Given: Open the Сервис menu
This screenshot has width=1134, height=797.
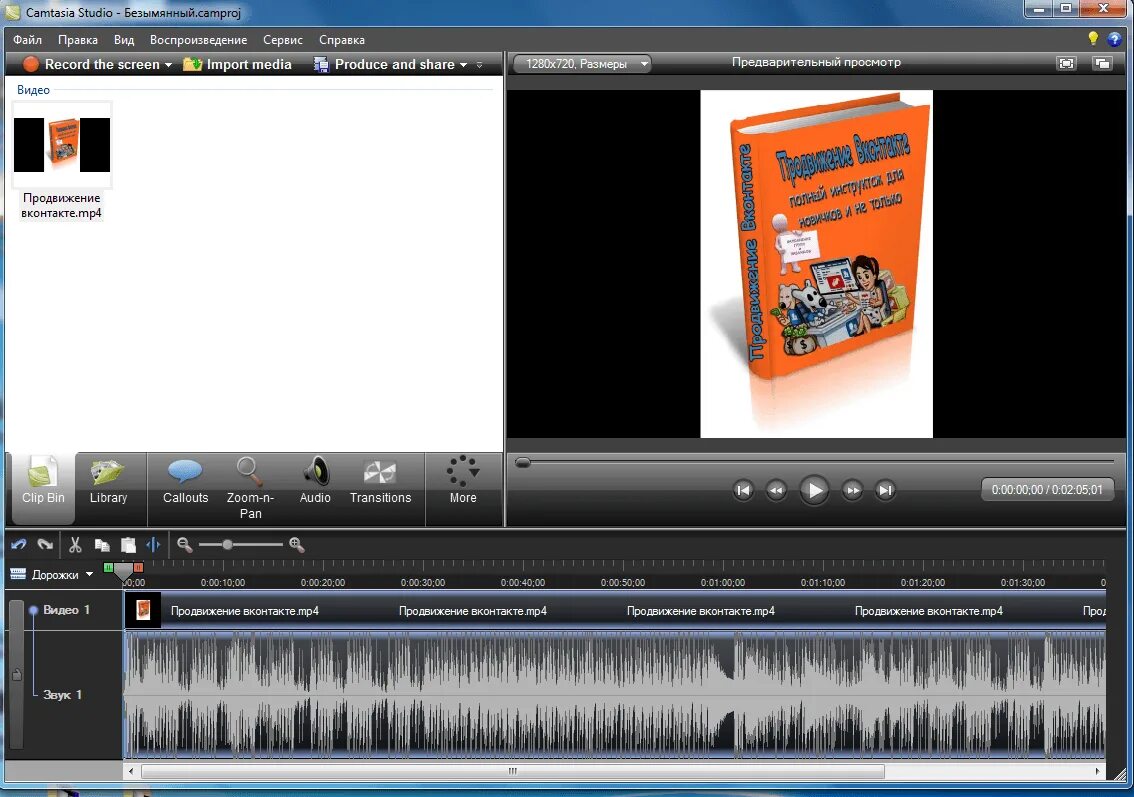Looking at the screenshot, I should click(x=283, y=40).
